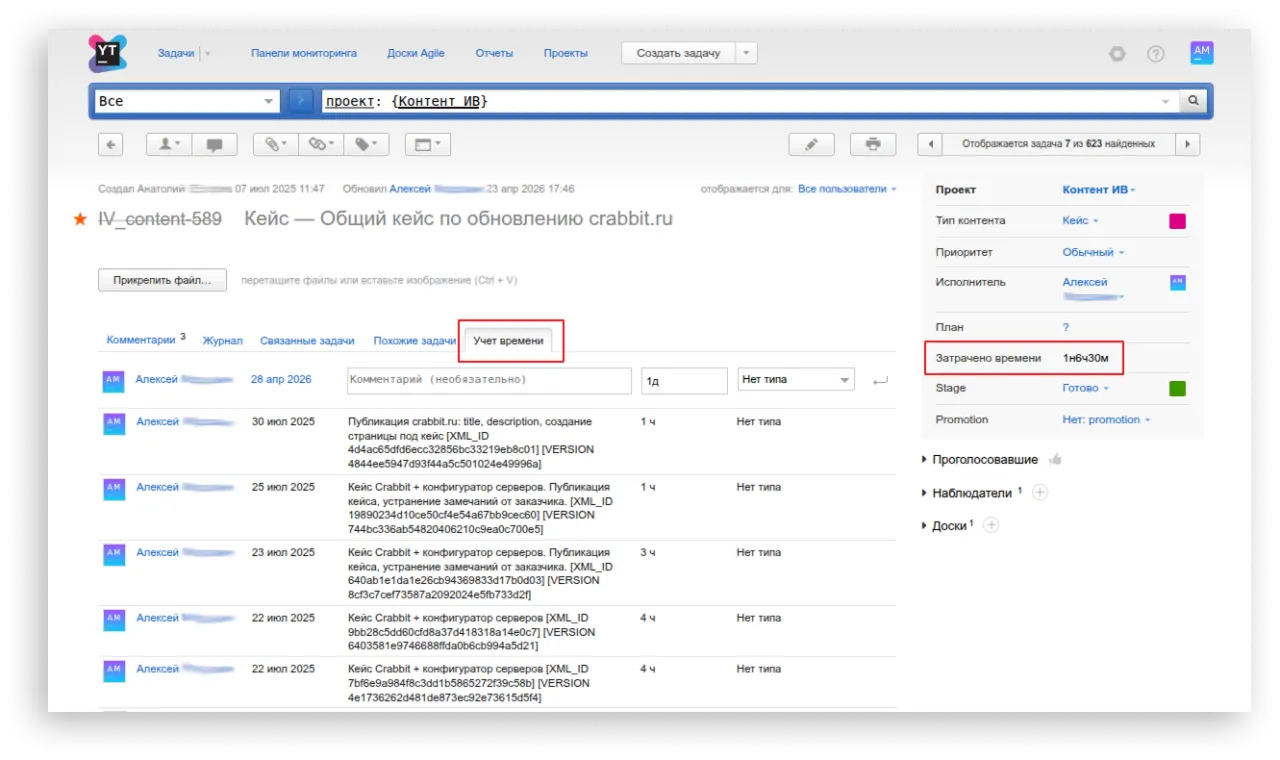Expand the Доски section
The image size is (1280, 760).
[923, 525]
